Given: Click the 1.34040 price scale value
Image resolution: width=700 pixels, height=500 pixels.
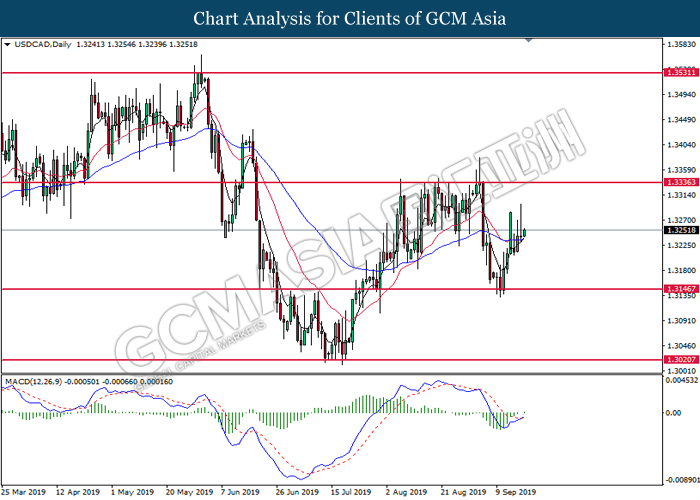Looking at the screenshot, I should click(x=682, y=145).
